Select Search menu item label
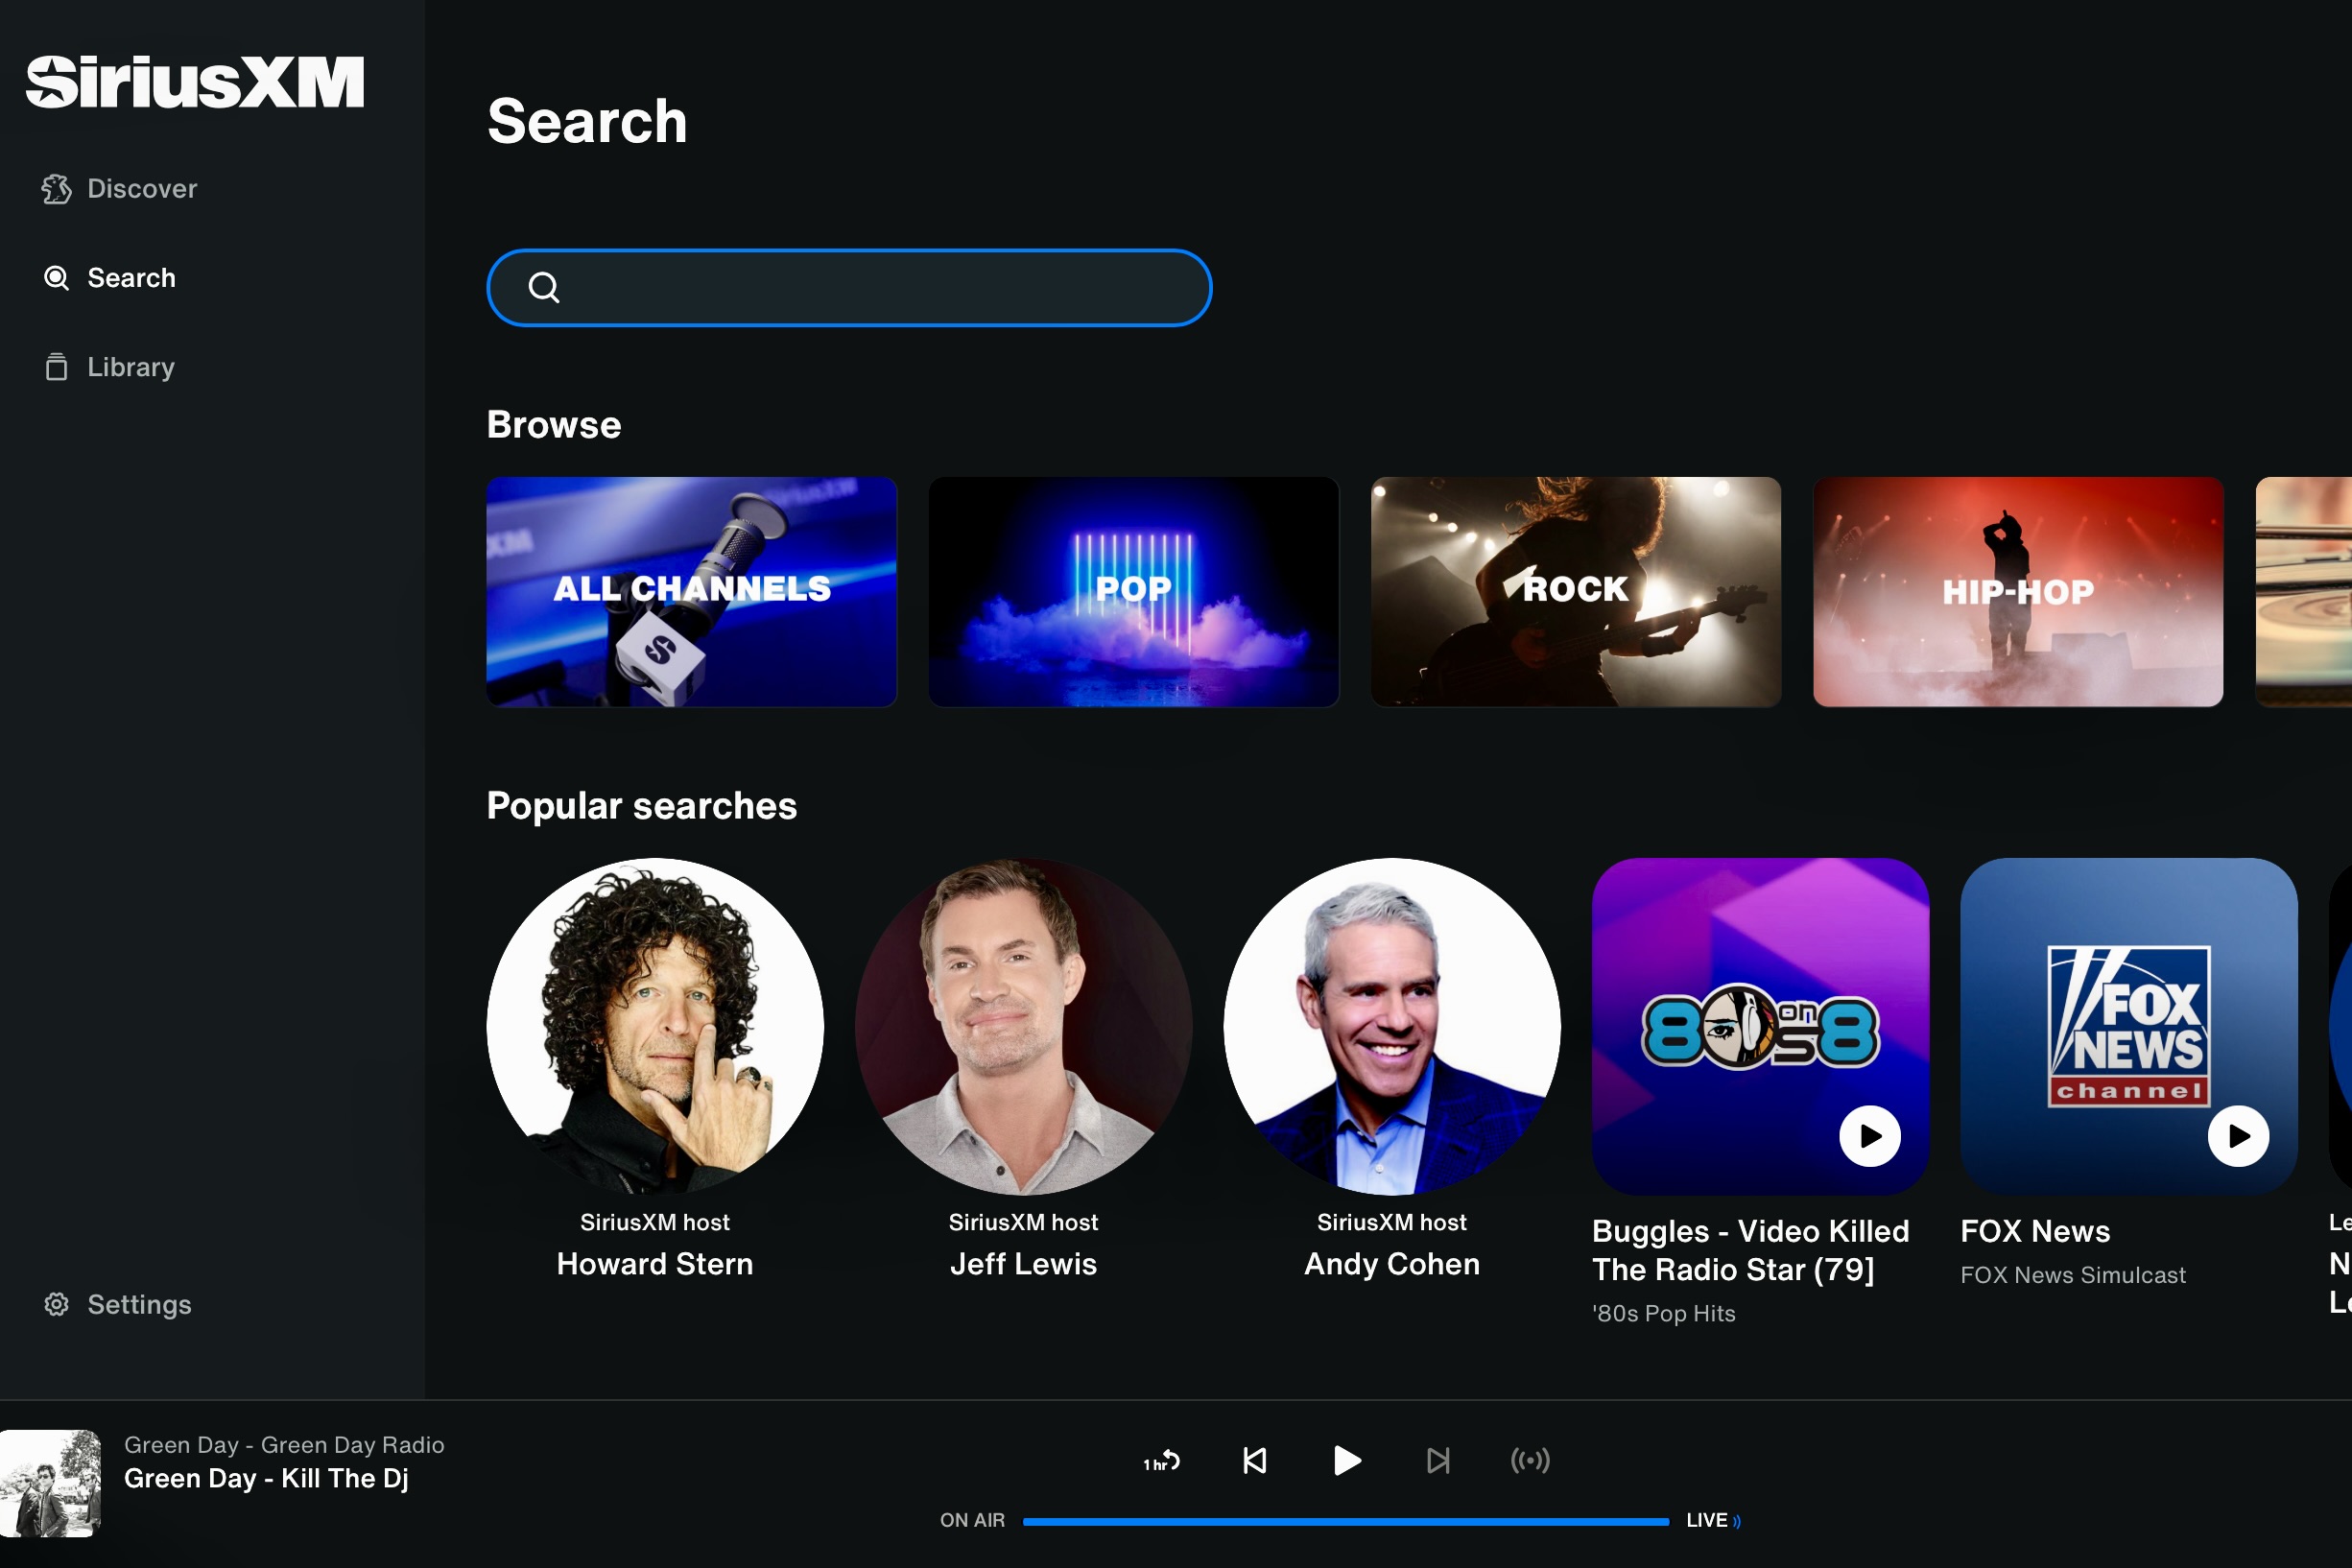This screenshot has width=2352, height=1568. click(x=132, y=278)
